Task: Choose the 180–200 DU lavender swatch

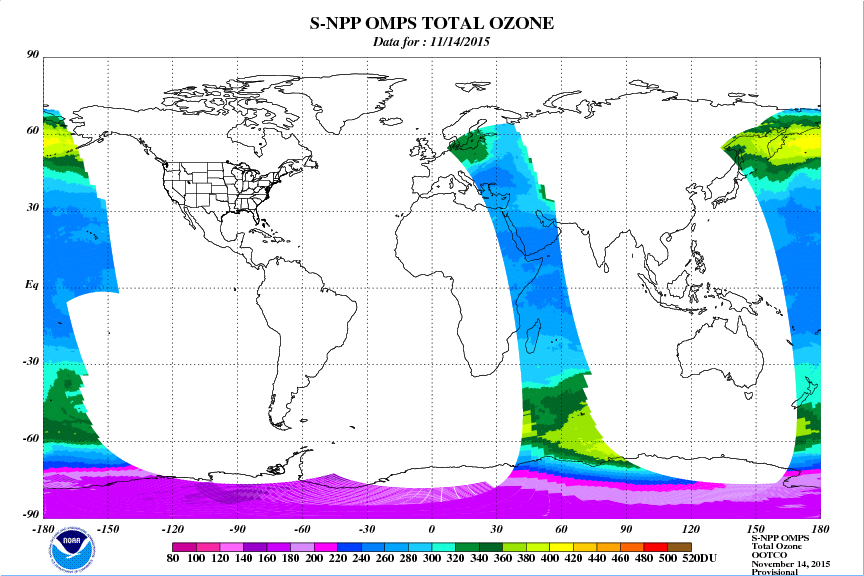Action: click(x=302, y=547)
